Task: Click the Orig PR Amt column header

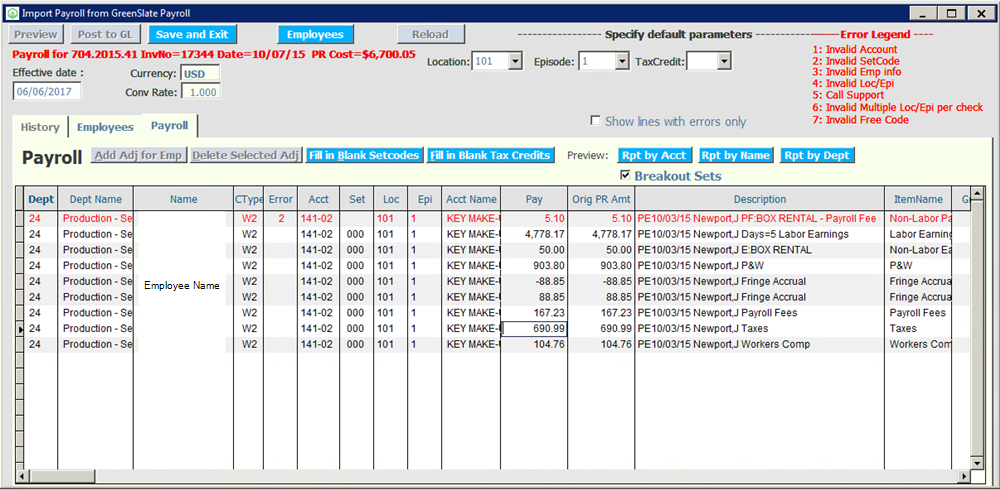Action: pos(601,199)
